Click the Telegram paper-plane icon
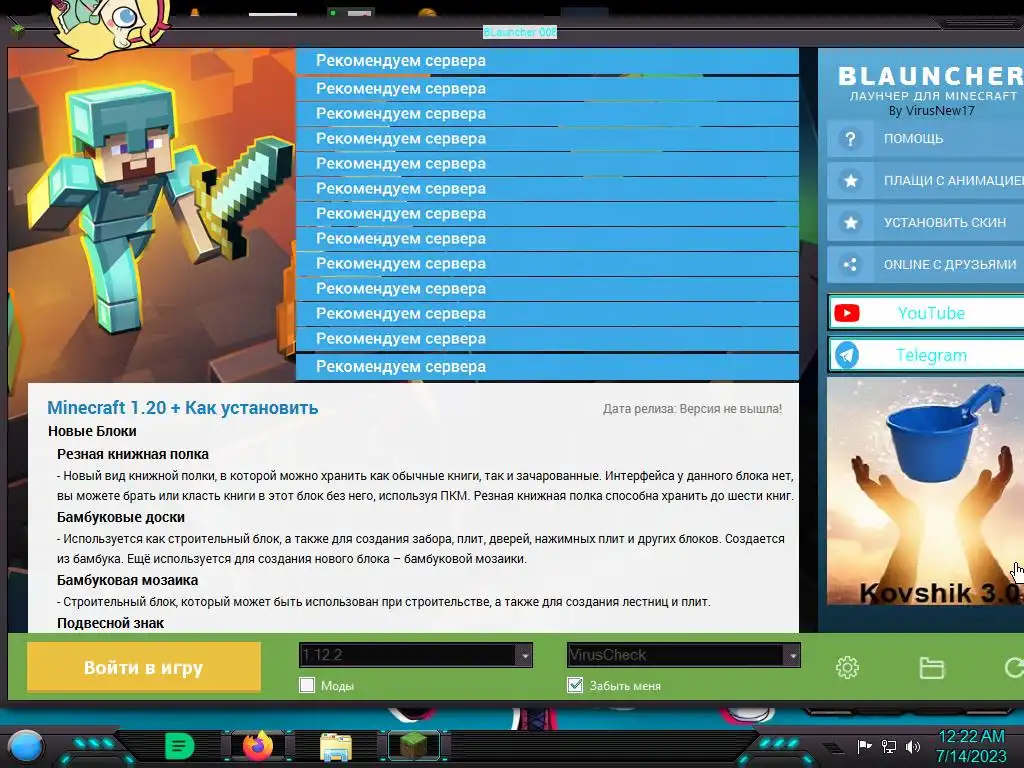Image resolution: width=1024 pixels, height=768 pixels. coord(847,355)
